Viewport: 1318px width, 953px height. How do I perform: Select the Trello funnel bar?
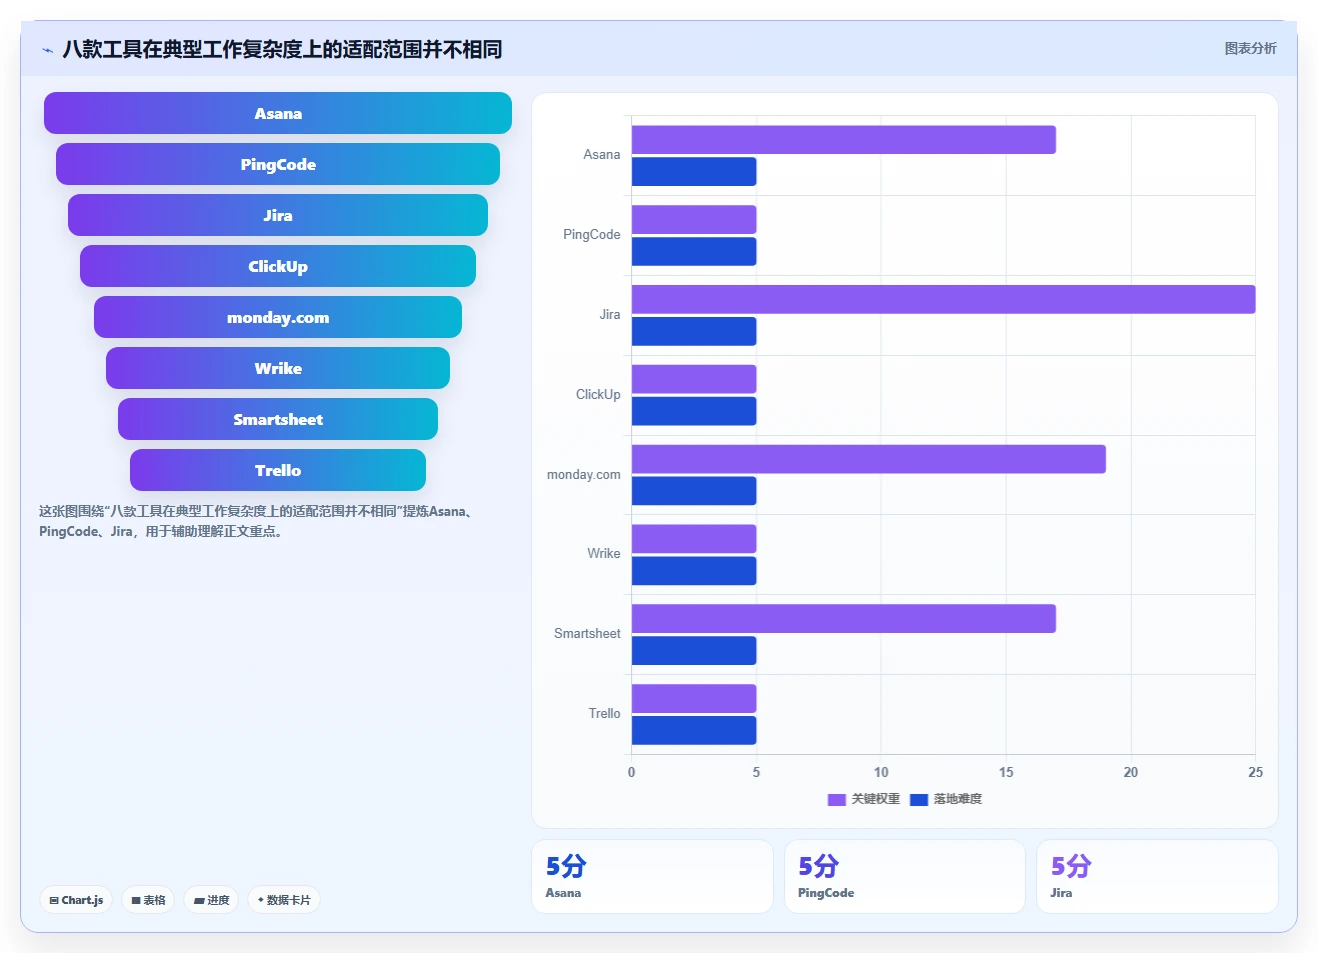point(278,470)
